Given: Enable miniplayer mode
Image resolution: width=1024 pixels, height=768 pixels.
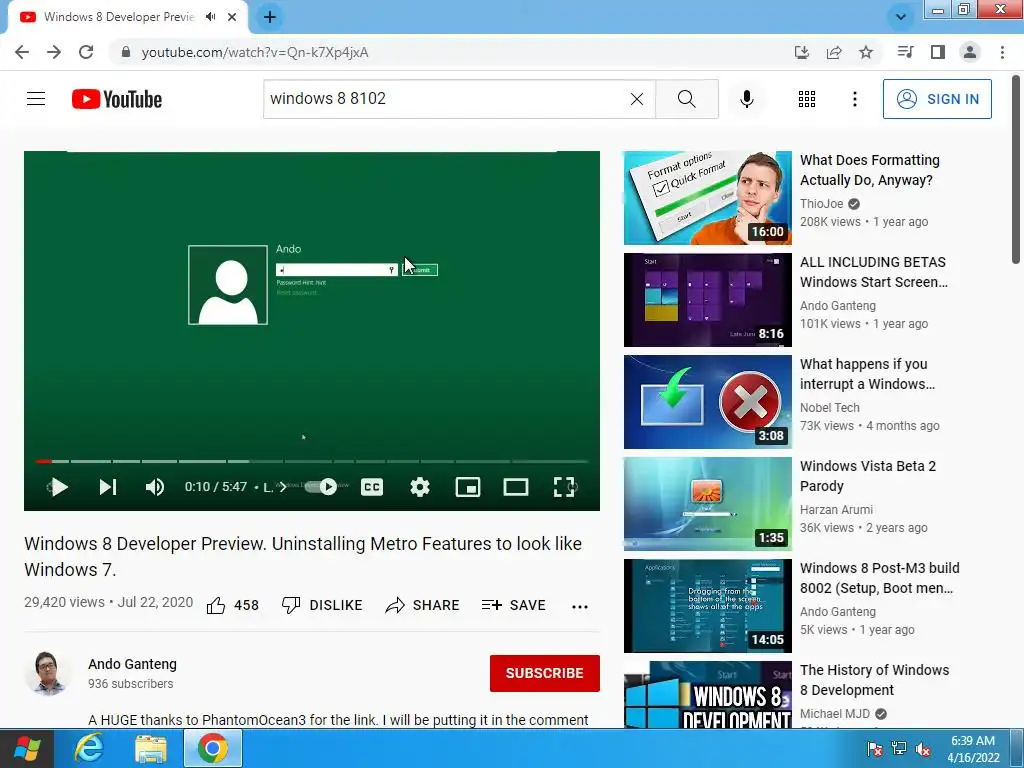Looking at the screenshot, I should coord(468,487).
